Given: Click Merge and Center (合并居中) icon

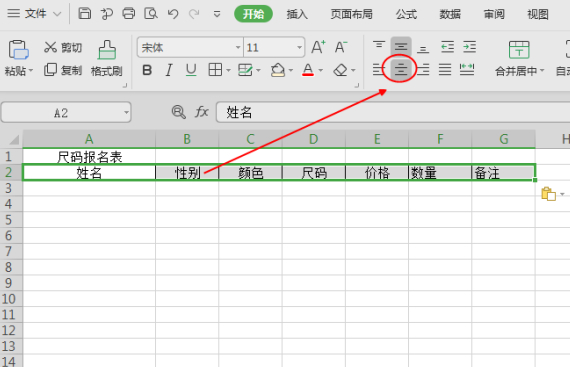Looking at the screenshot, I should tap(519, 50).
